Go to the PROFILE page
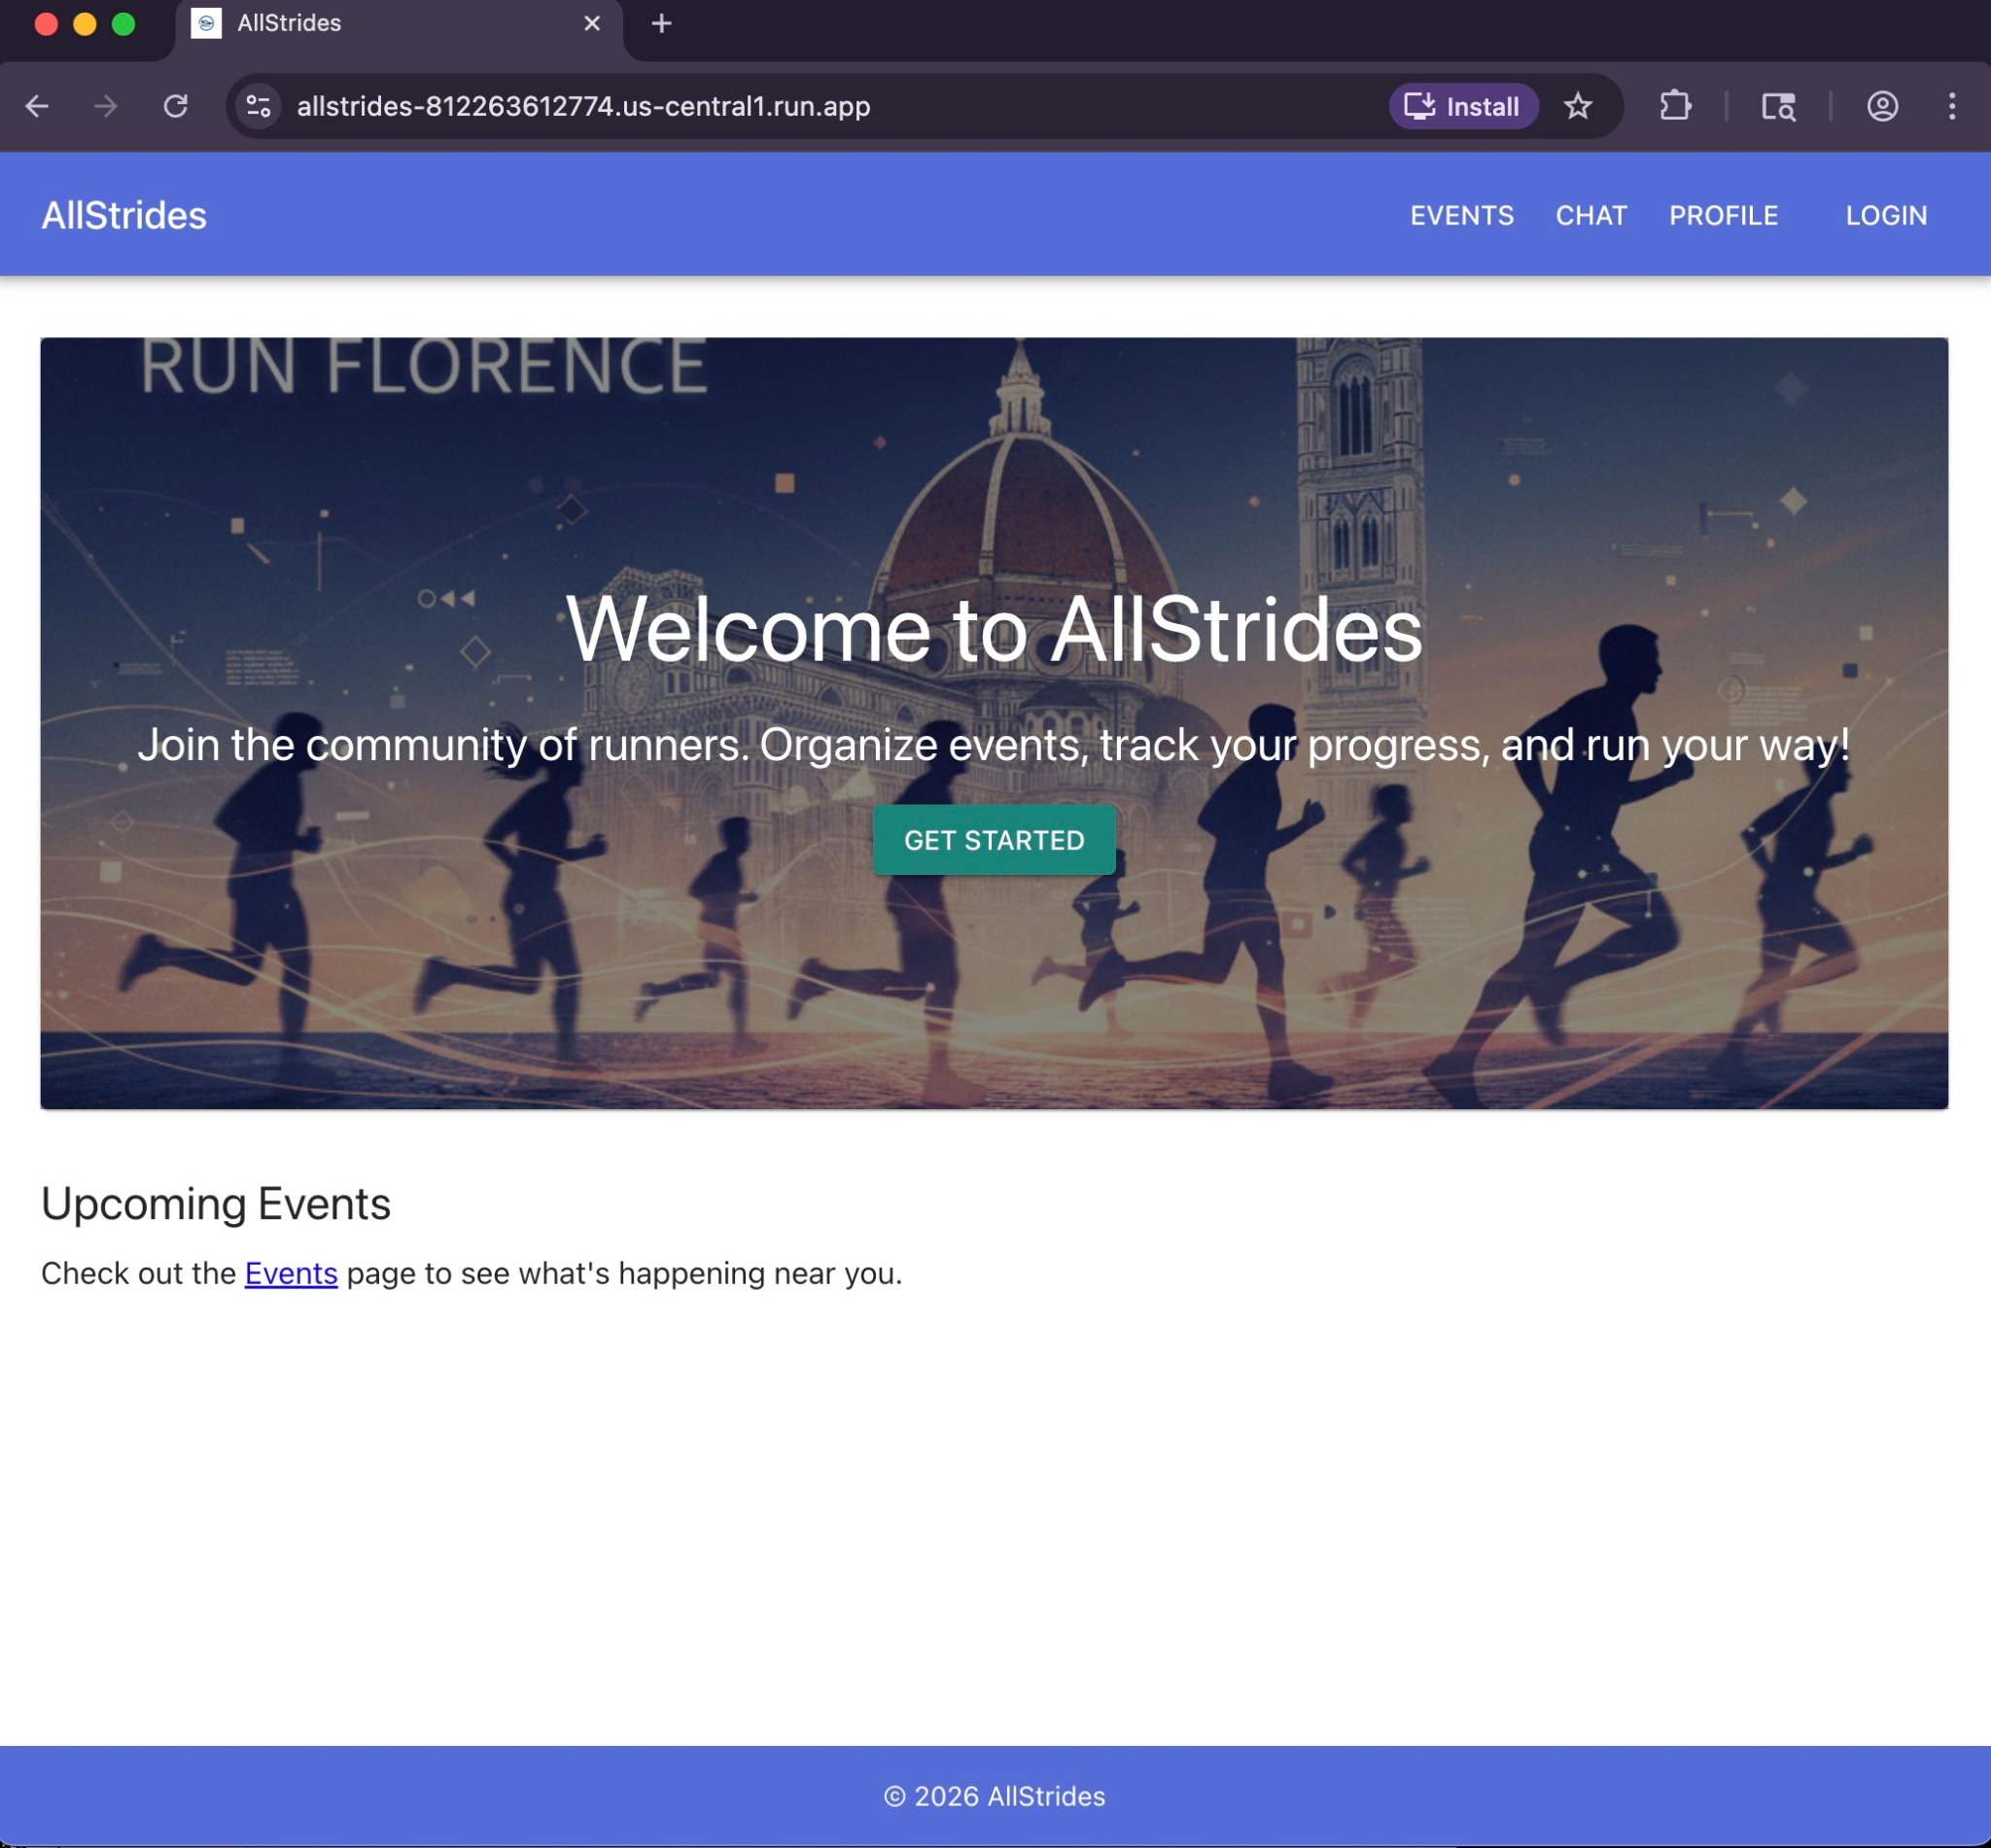This screenshot has width=1991, height=1848. (x=1722, y=215)
